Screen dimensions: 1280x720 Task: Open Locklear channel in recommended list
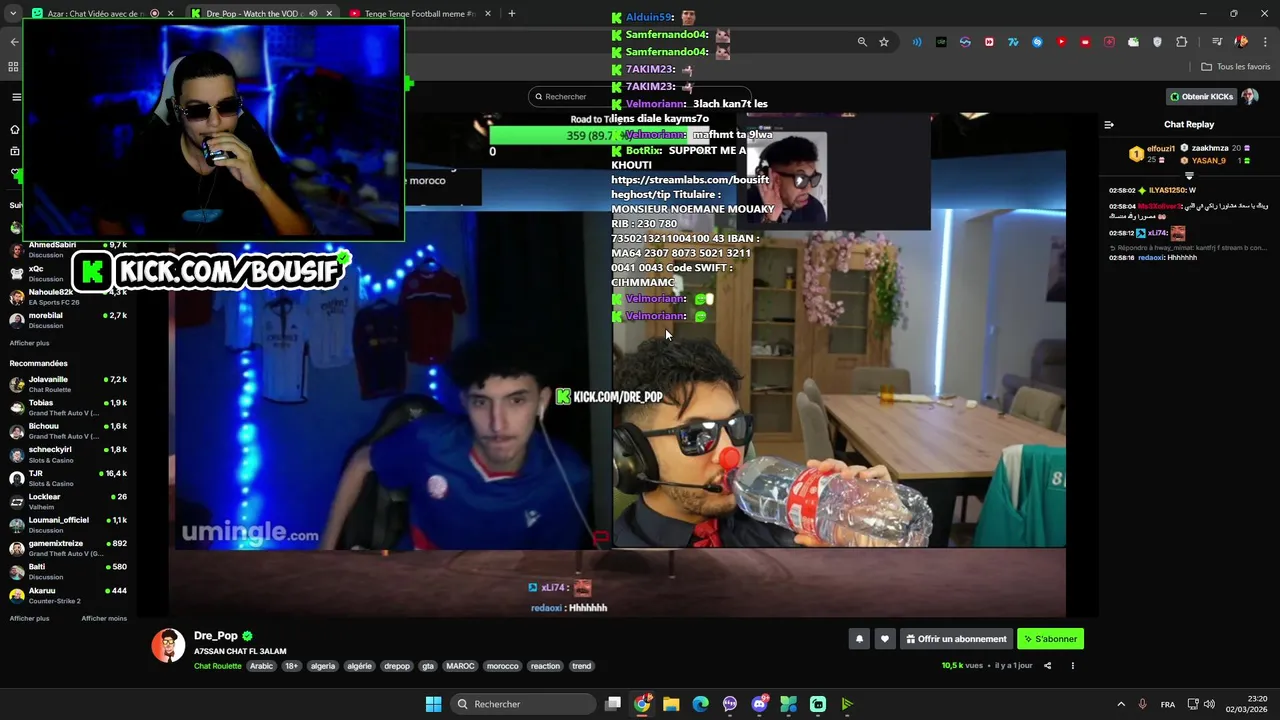click(x=68, y=501)
